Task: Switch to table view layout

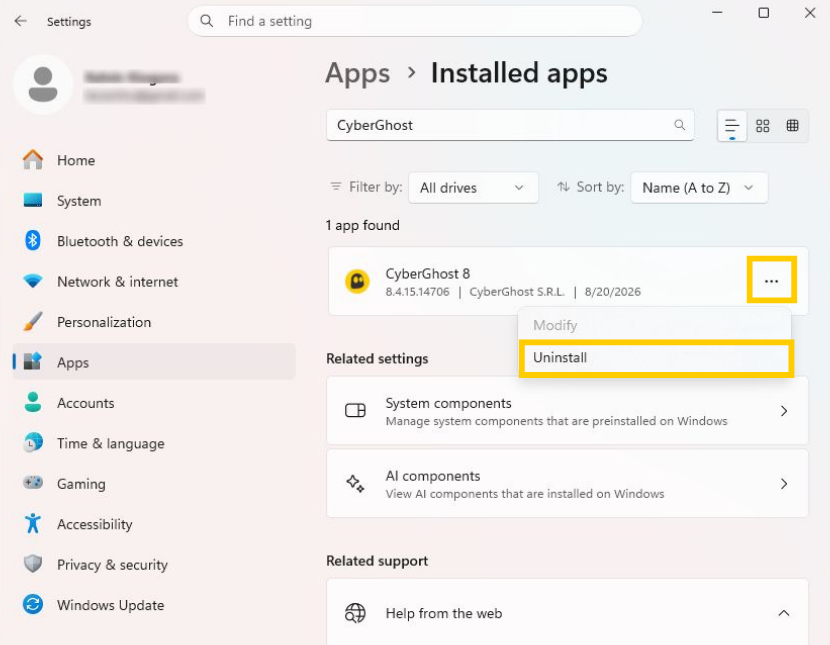Action: [792, 126]
